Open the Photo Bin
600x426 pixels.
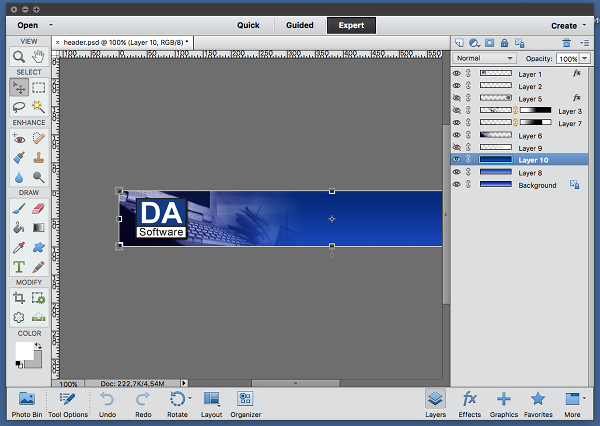(27, 404)
